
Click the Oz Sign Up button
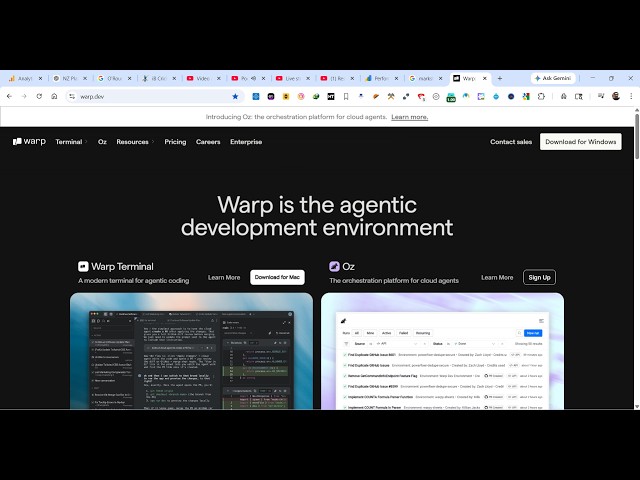point(539,278)
